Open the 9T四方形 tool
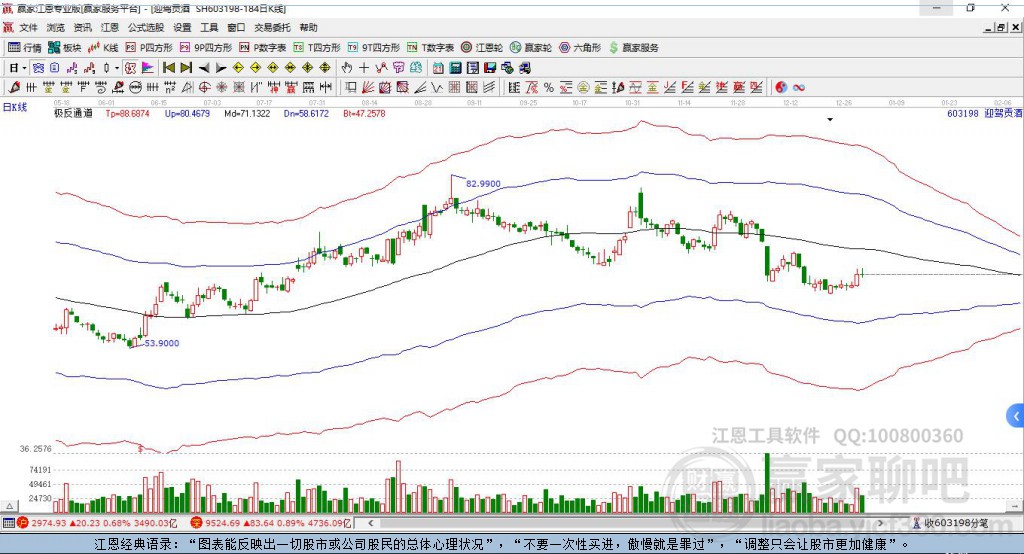Screen dimensions: 1024x554 [374, 48]
